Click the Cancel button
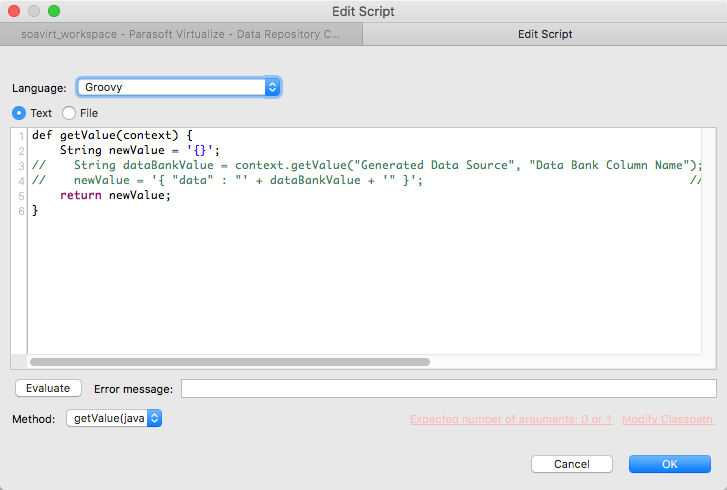The width and height of the screenshot is (727, 490). (572, 464)
